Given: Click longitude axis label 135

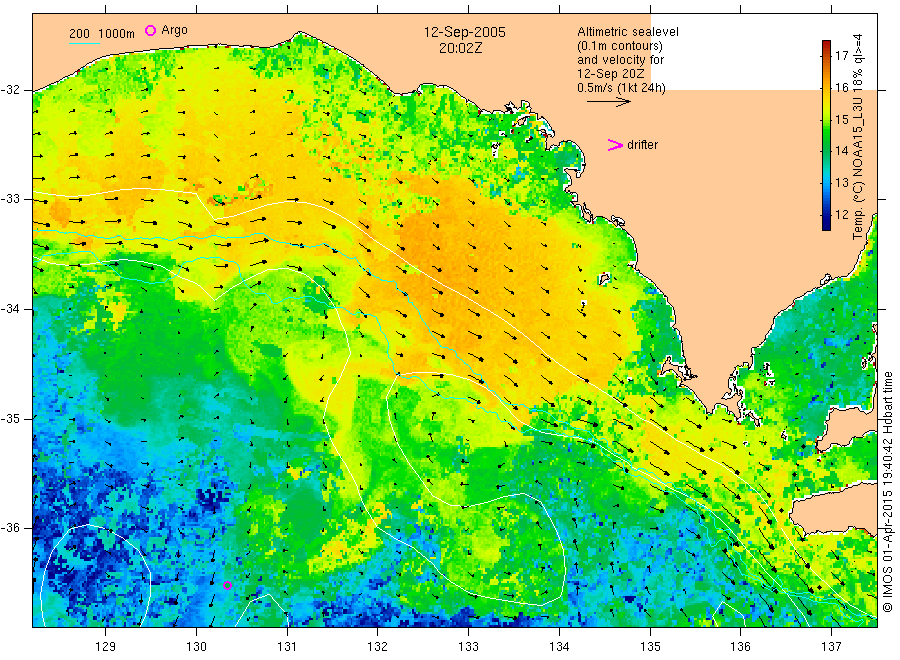Looking at the screenshot, I should 650,647.
